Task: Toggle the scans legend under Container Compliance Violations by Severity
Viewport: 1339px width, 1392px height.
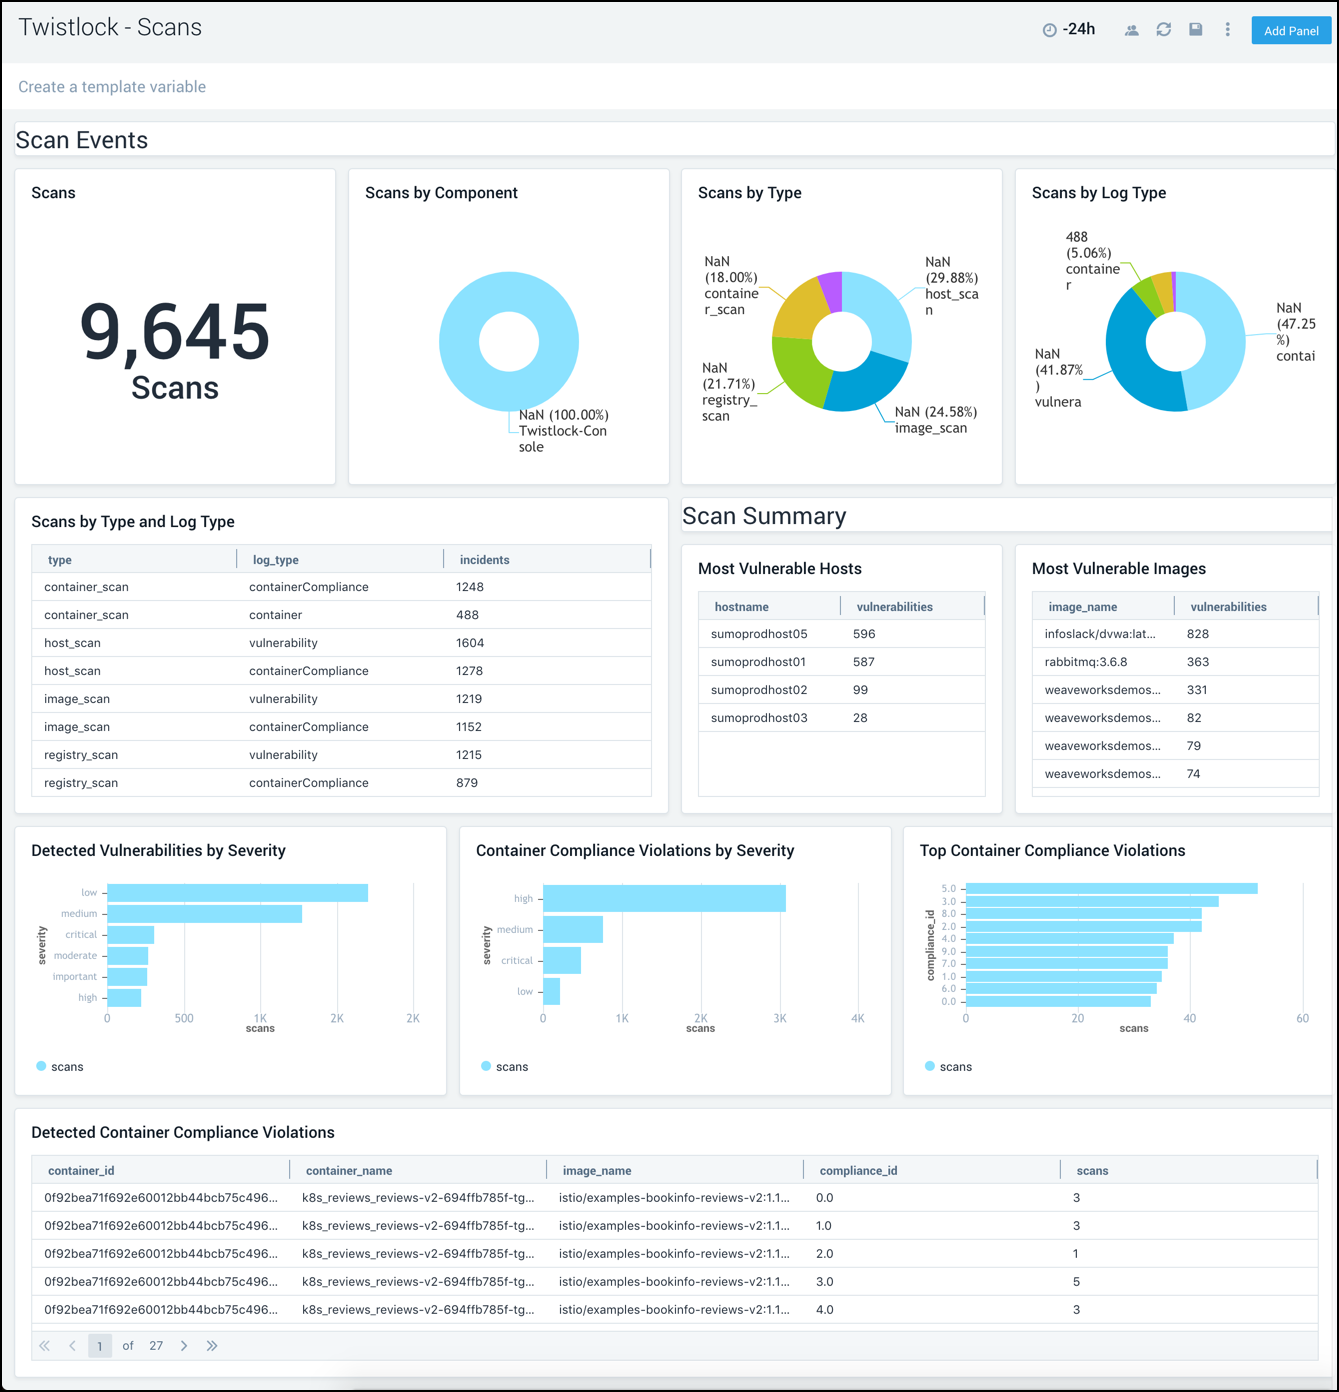Action: coord(505,1066)
